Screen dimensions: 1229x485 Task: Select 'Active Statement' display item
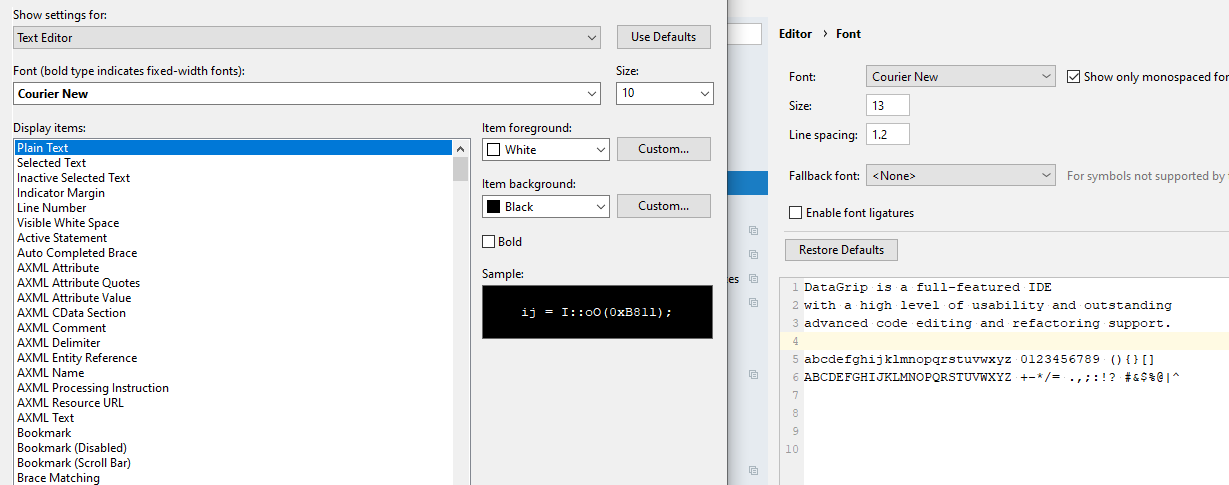233,238
